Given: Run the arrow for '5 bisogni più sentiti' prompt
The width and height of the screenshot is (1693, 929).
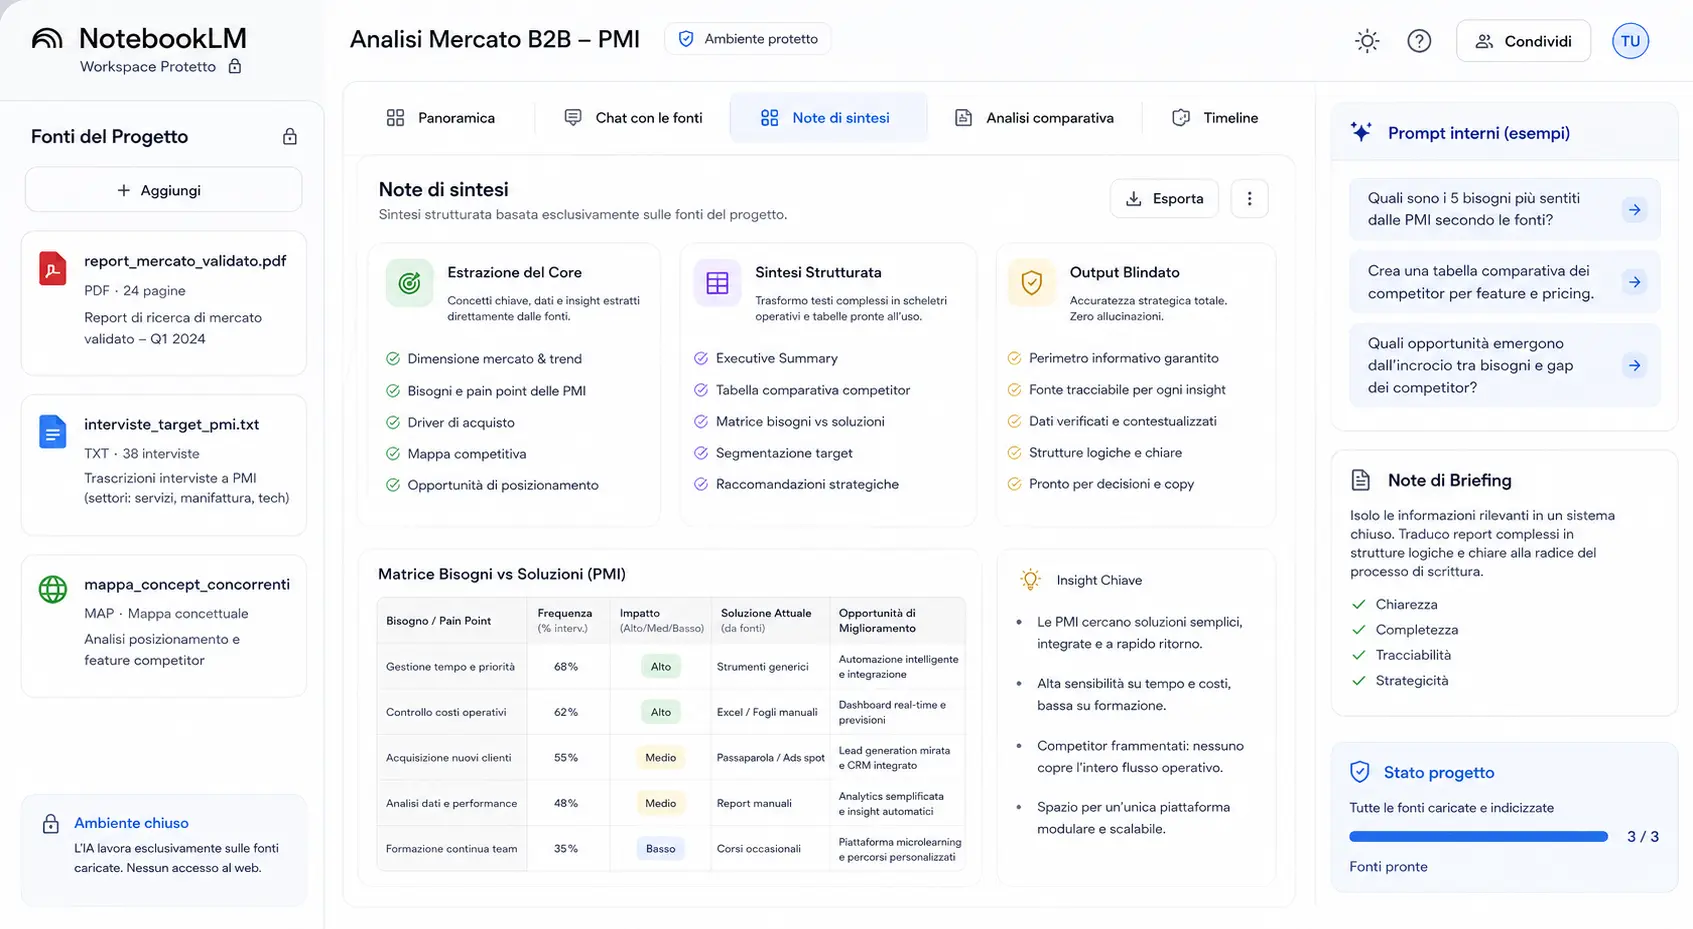Looking at the screenshot, I should (x=1634, y=210).
